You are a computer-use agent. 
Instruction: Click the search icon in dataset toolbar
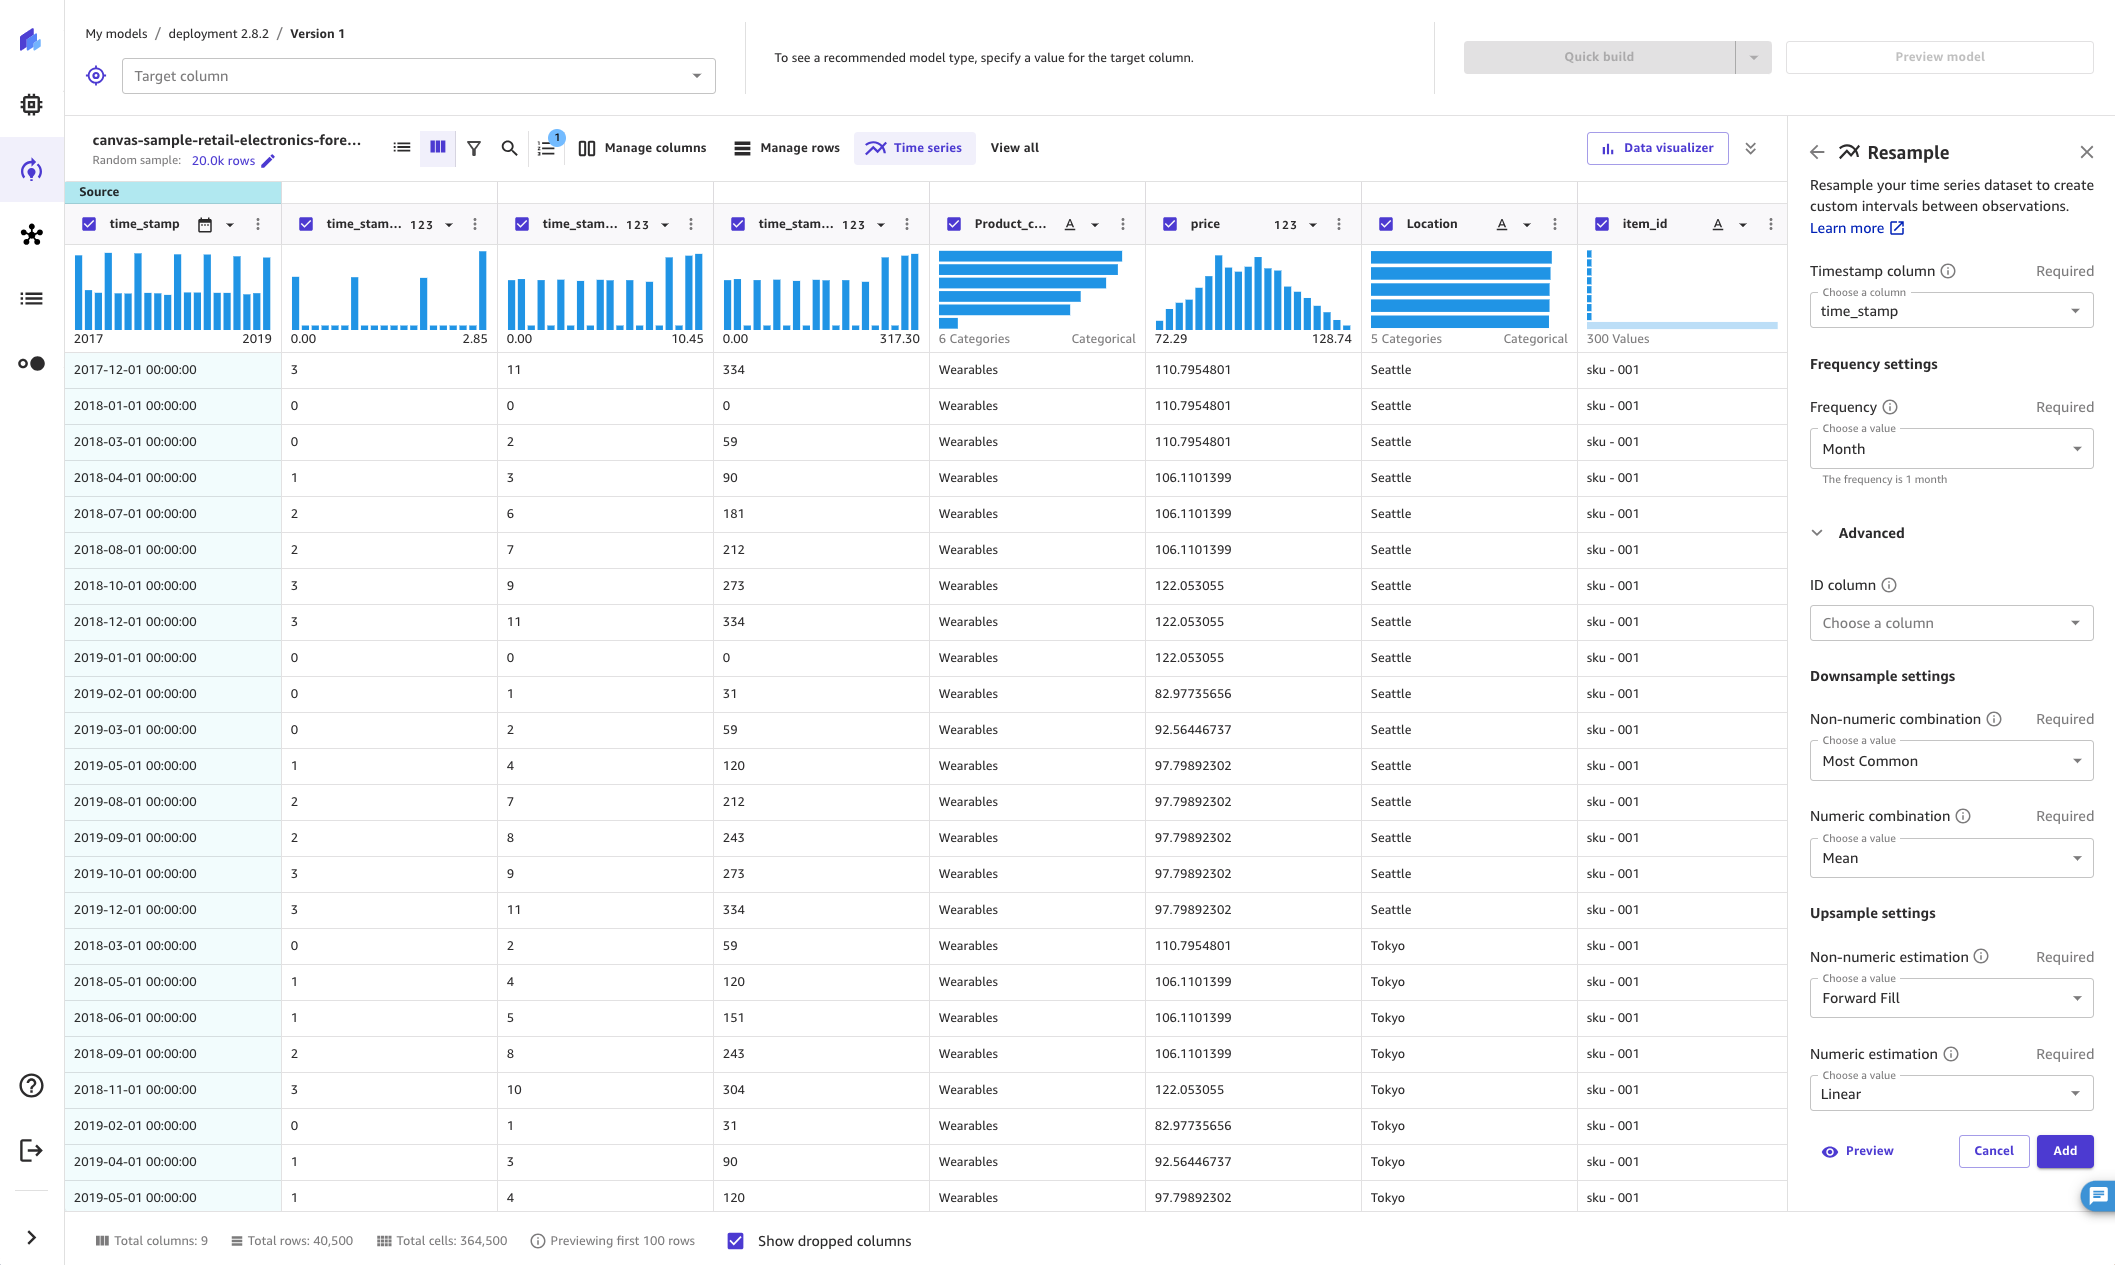(x=510, y=148)
